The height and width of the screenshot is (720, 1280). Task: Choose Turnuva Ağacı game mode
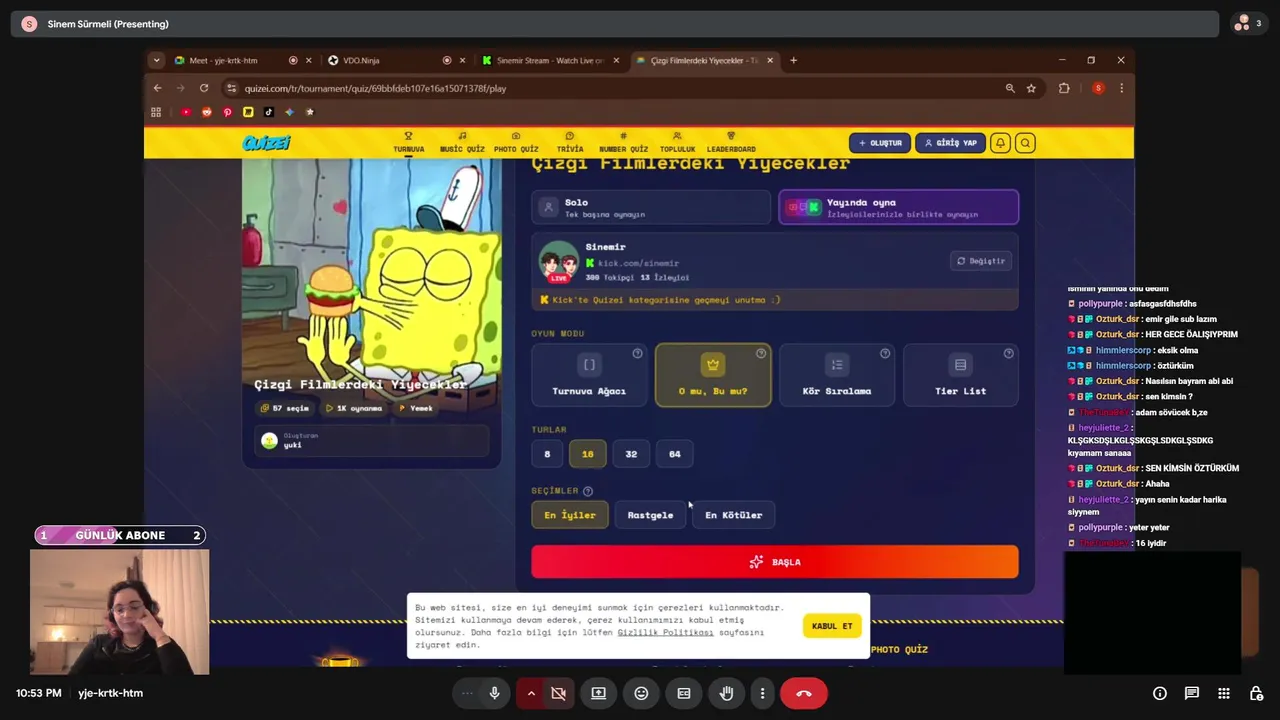pos(589,375)
